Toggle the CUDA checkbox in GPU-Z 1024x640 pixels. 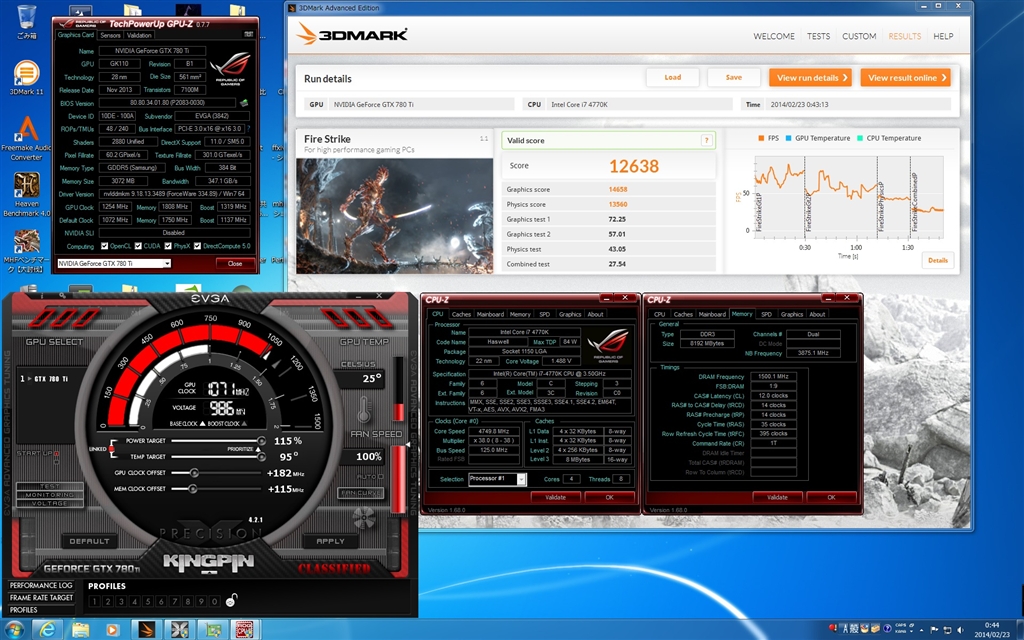[x=138, y=246]
